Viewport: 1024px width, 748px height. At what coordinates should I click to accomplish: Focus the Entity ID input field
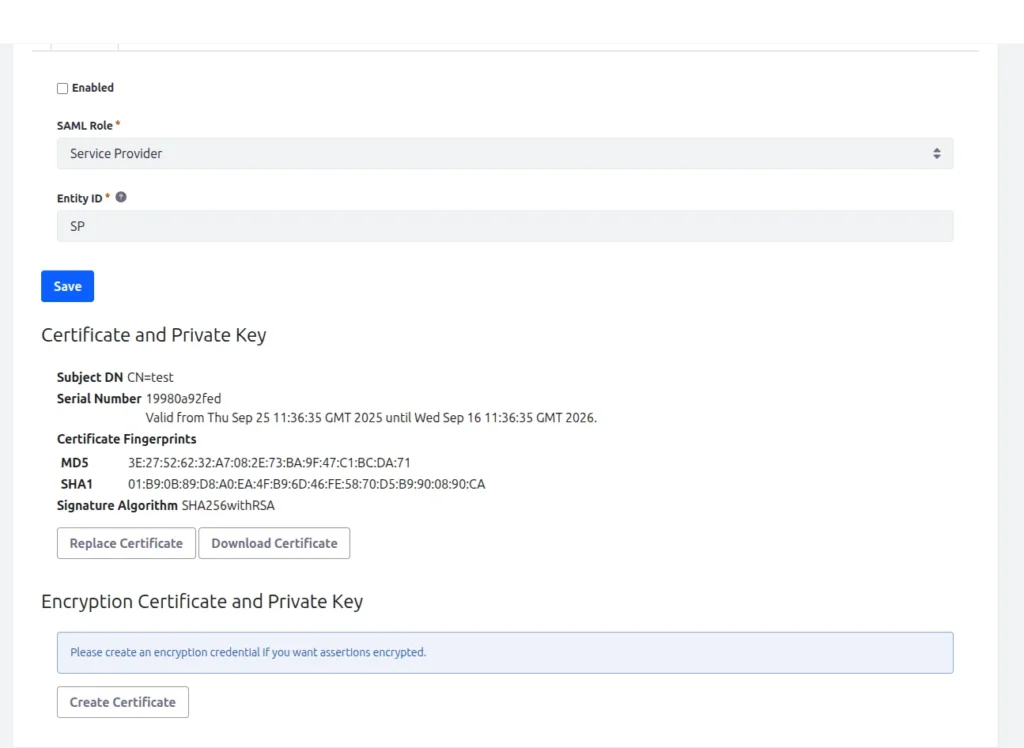coord(504,226)
